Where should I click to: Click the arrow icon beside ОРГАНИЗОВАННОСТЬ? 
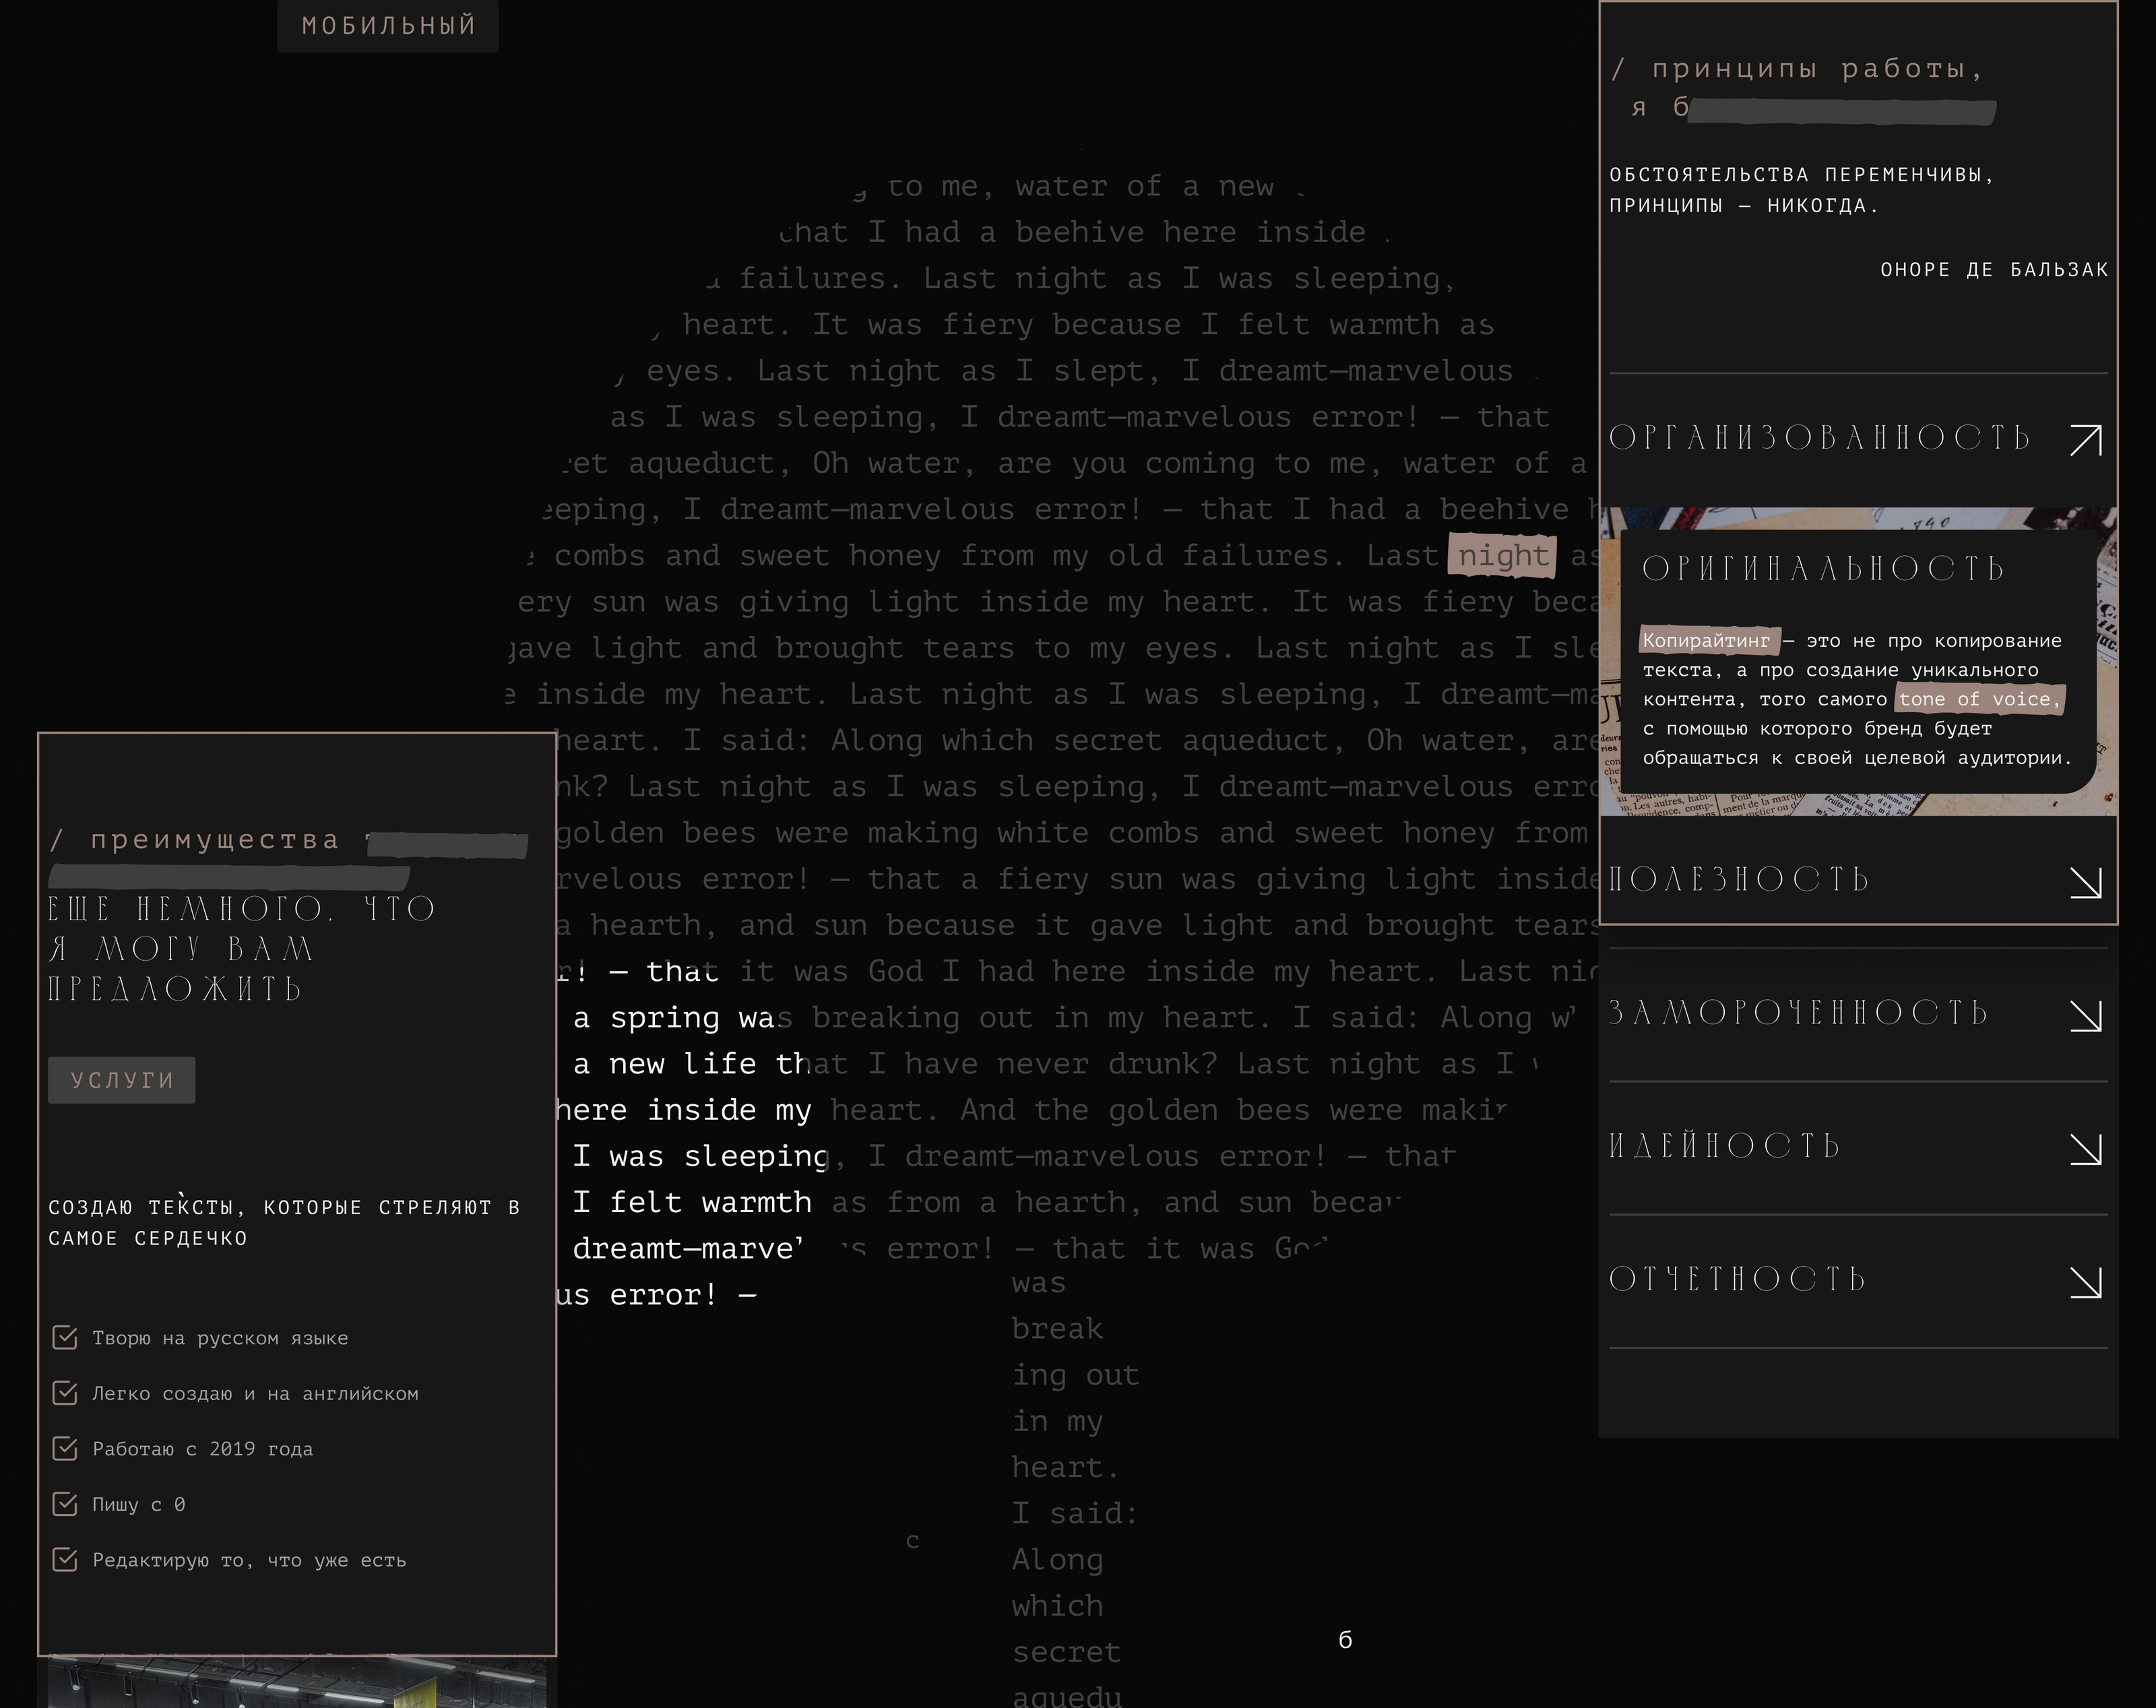tap(2085, 440)
